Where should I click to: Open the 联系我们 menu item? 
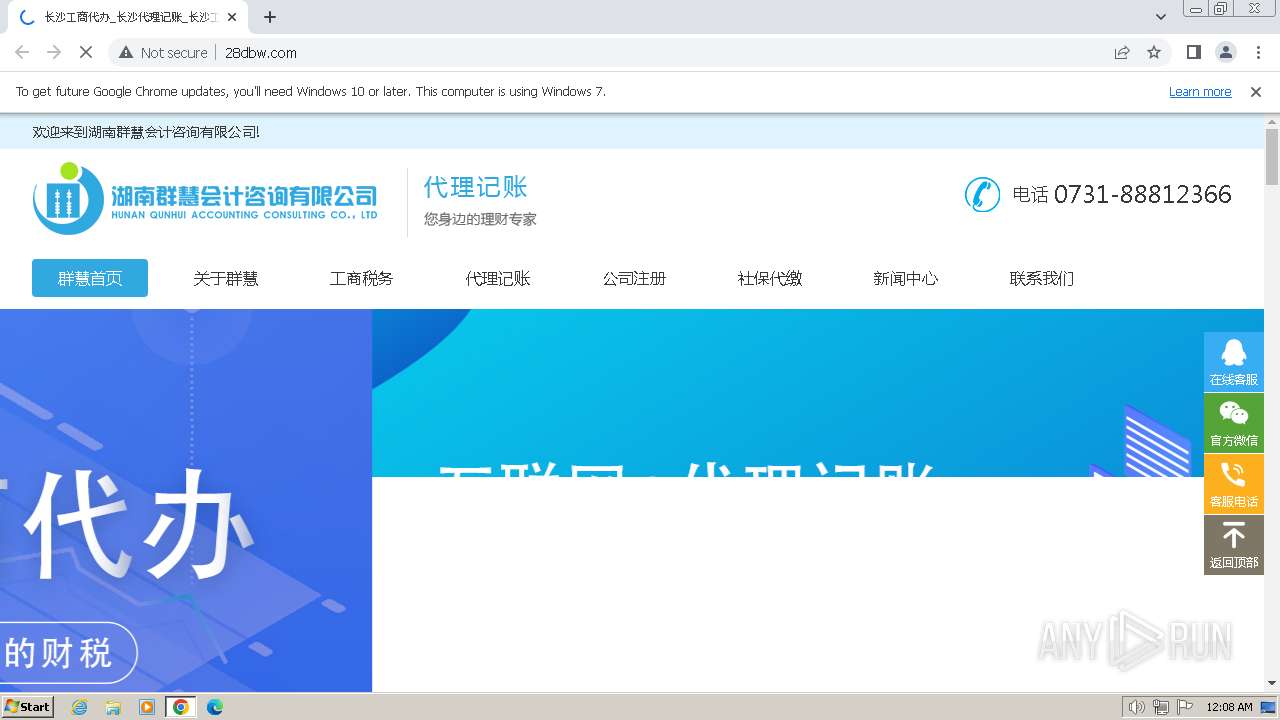1042,278
